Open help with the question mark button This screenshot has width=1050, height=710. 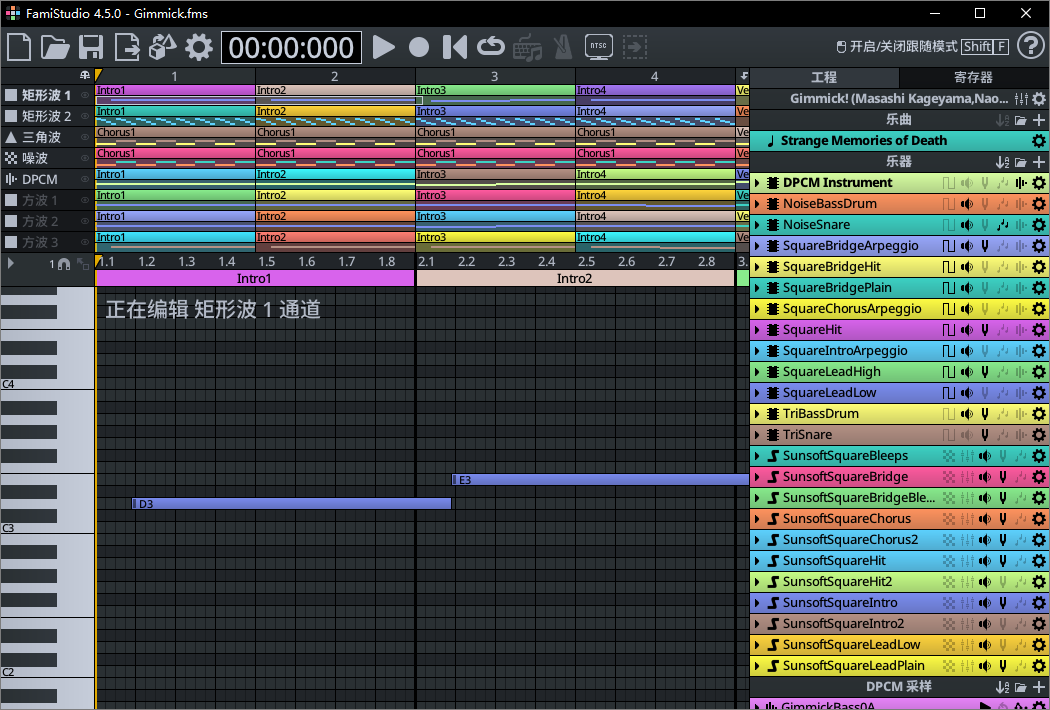click(1033, 47)
